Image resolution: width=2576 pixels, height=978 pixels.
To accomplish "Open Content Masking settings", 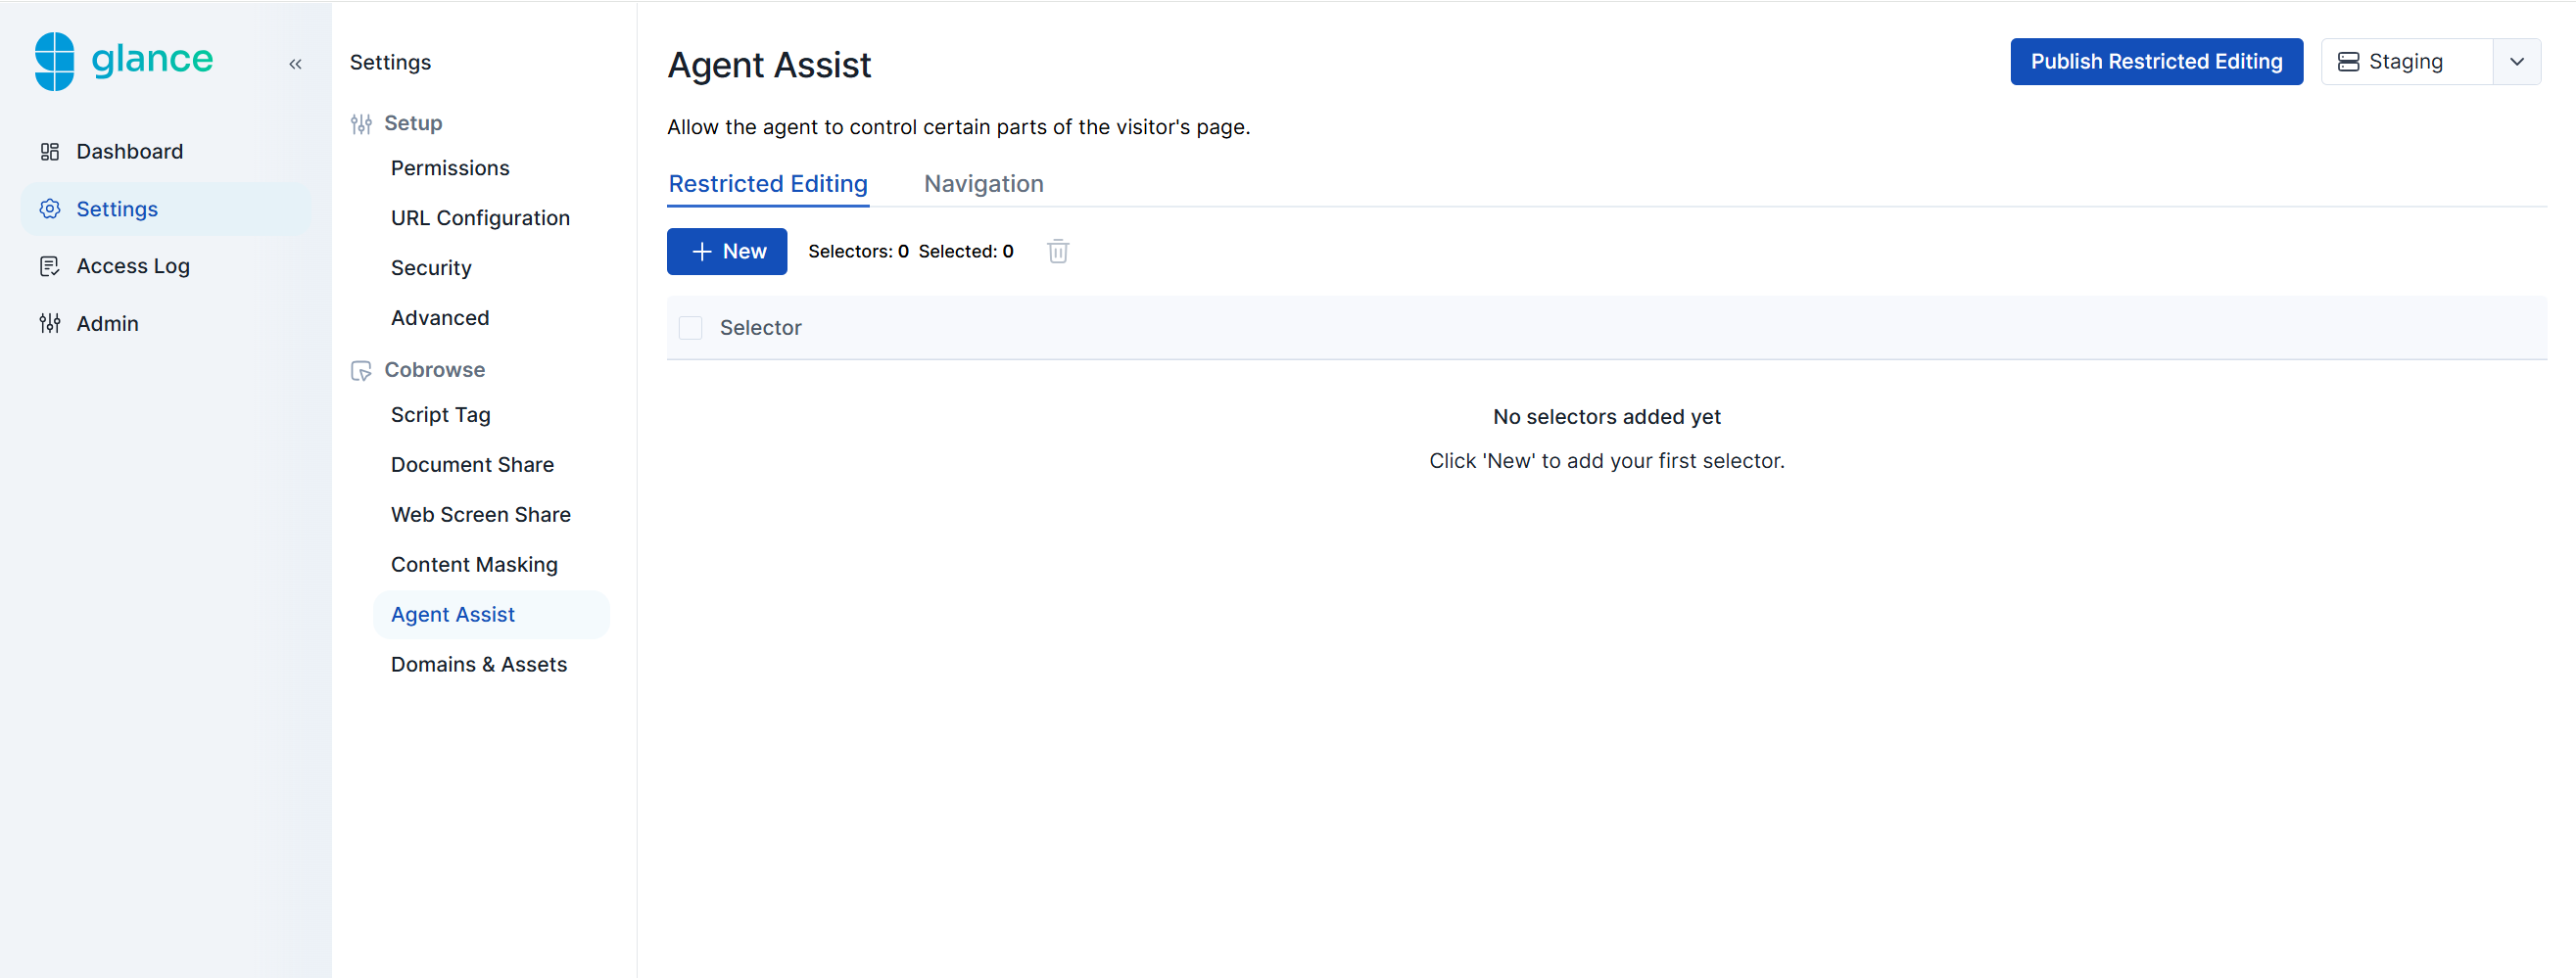I will click(475, 564).
